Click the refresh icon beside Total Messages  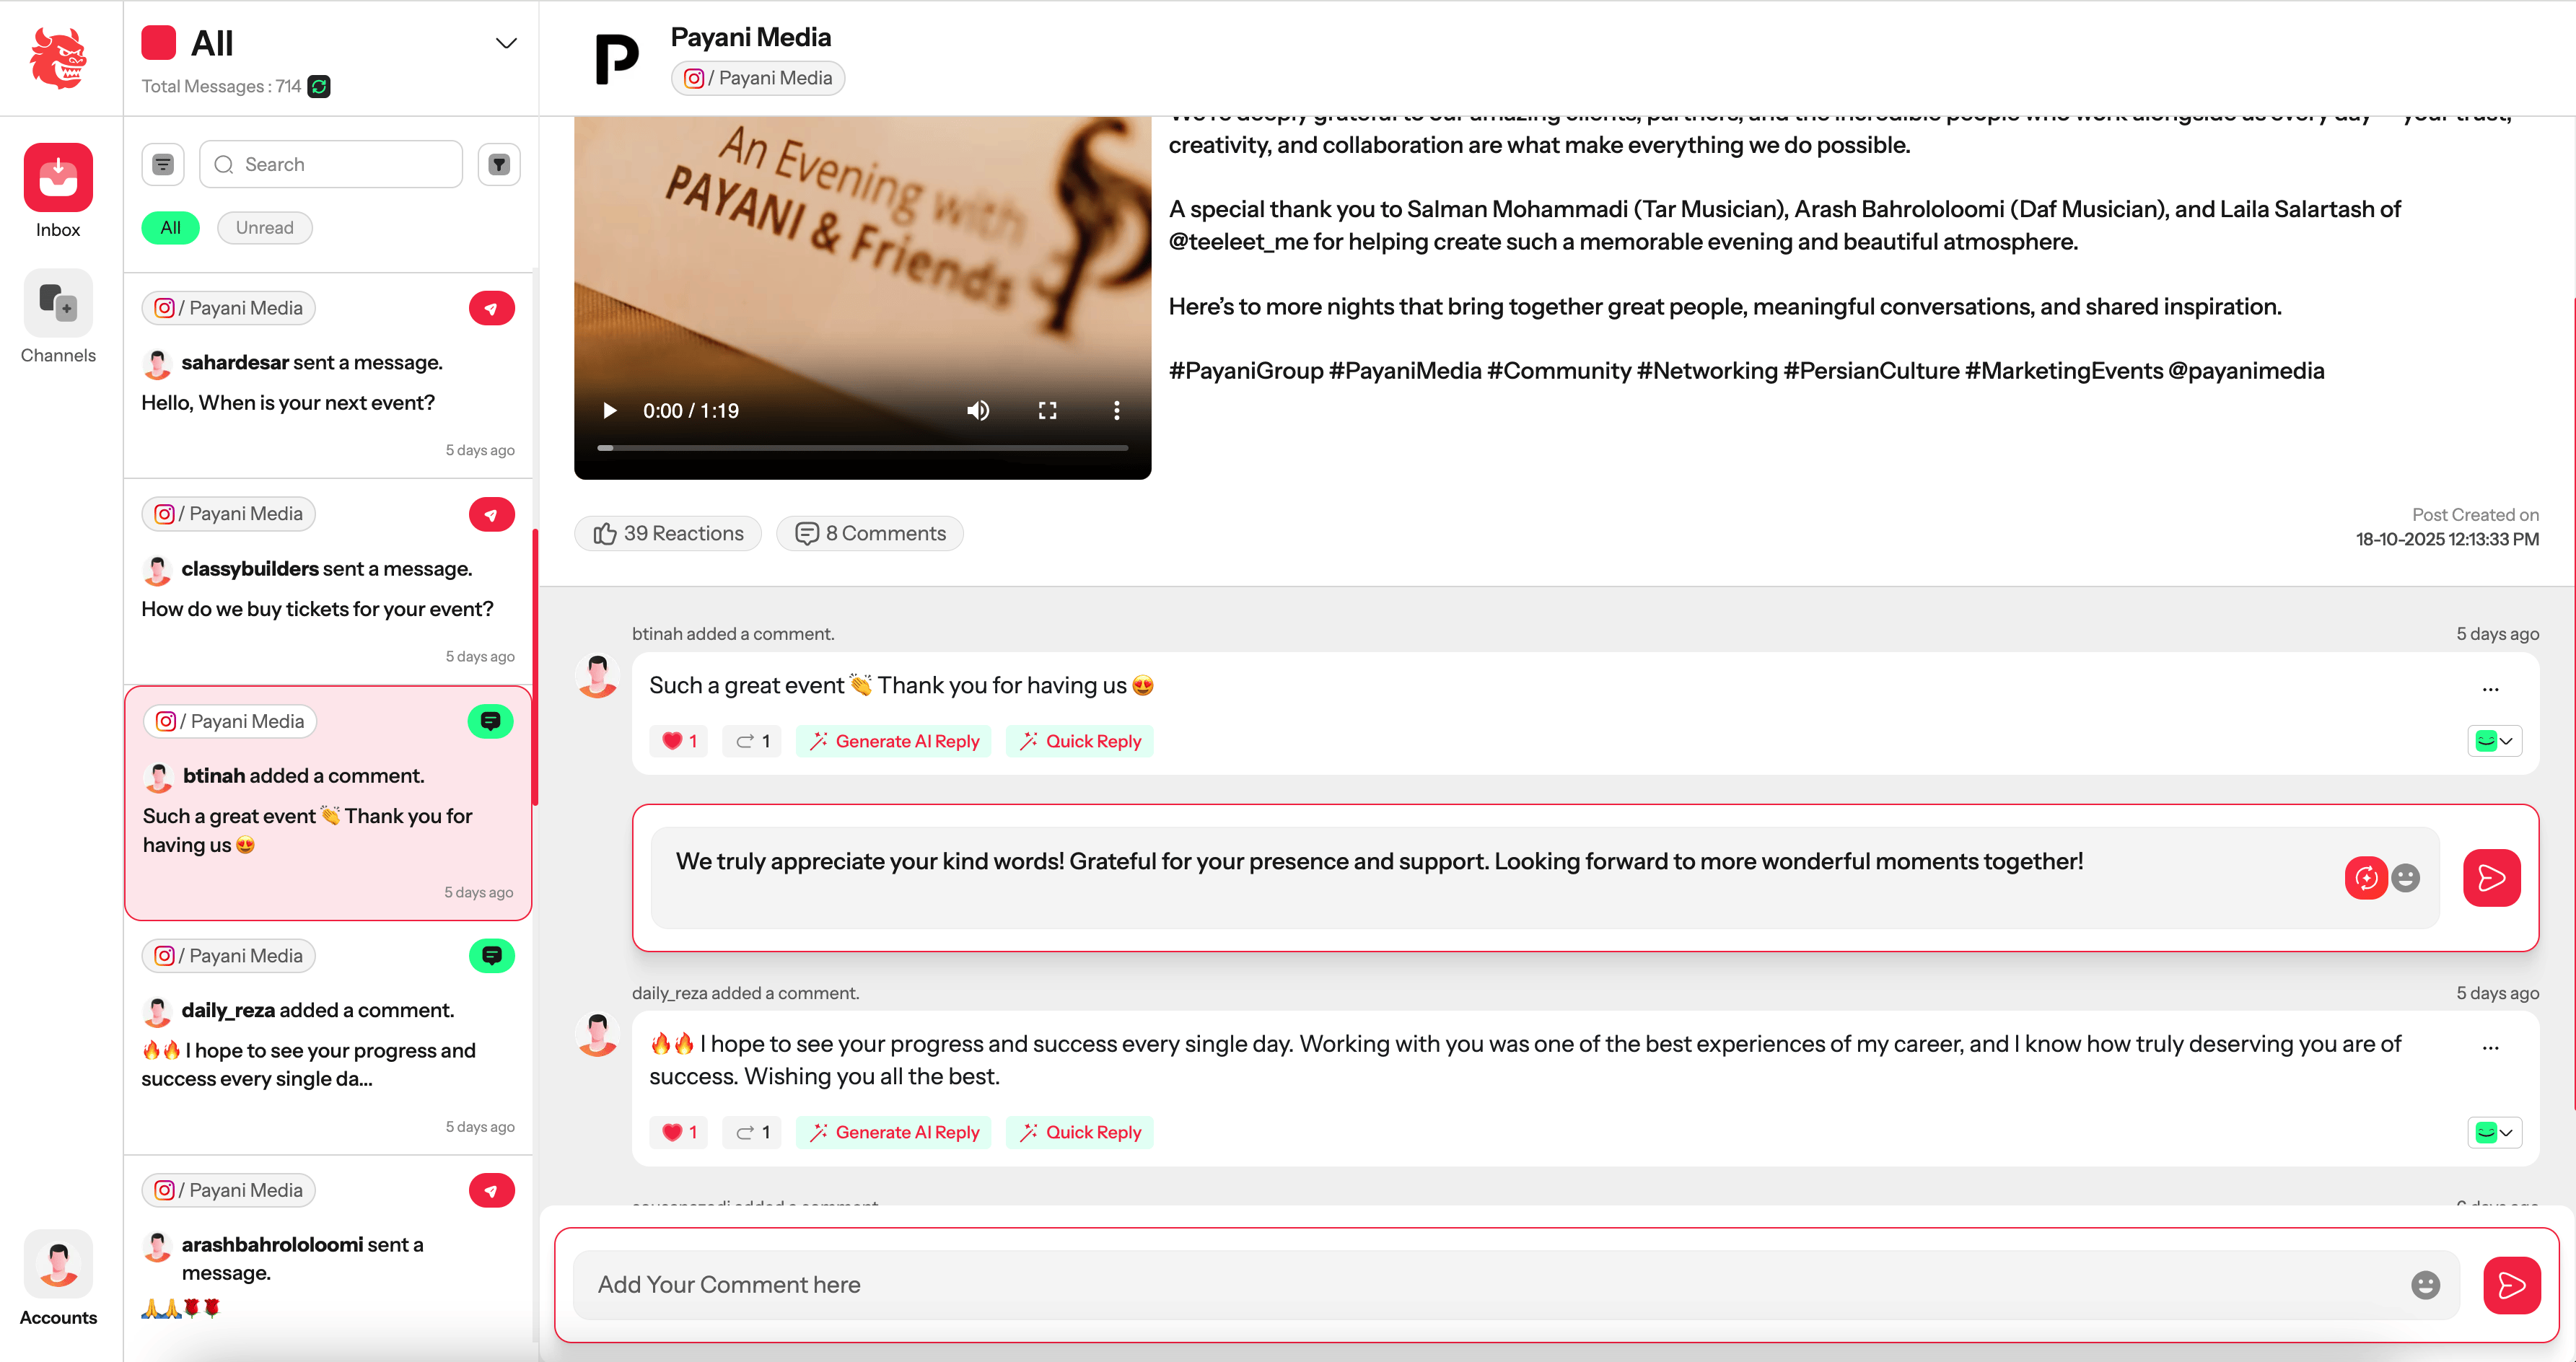tap(319, 86)
